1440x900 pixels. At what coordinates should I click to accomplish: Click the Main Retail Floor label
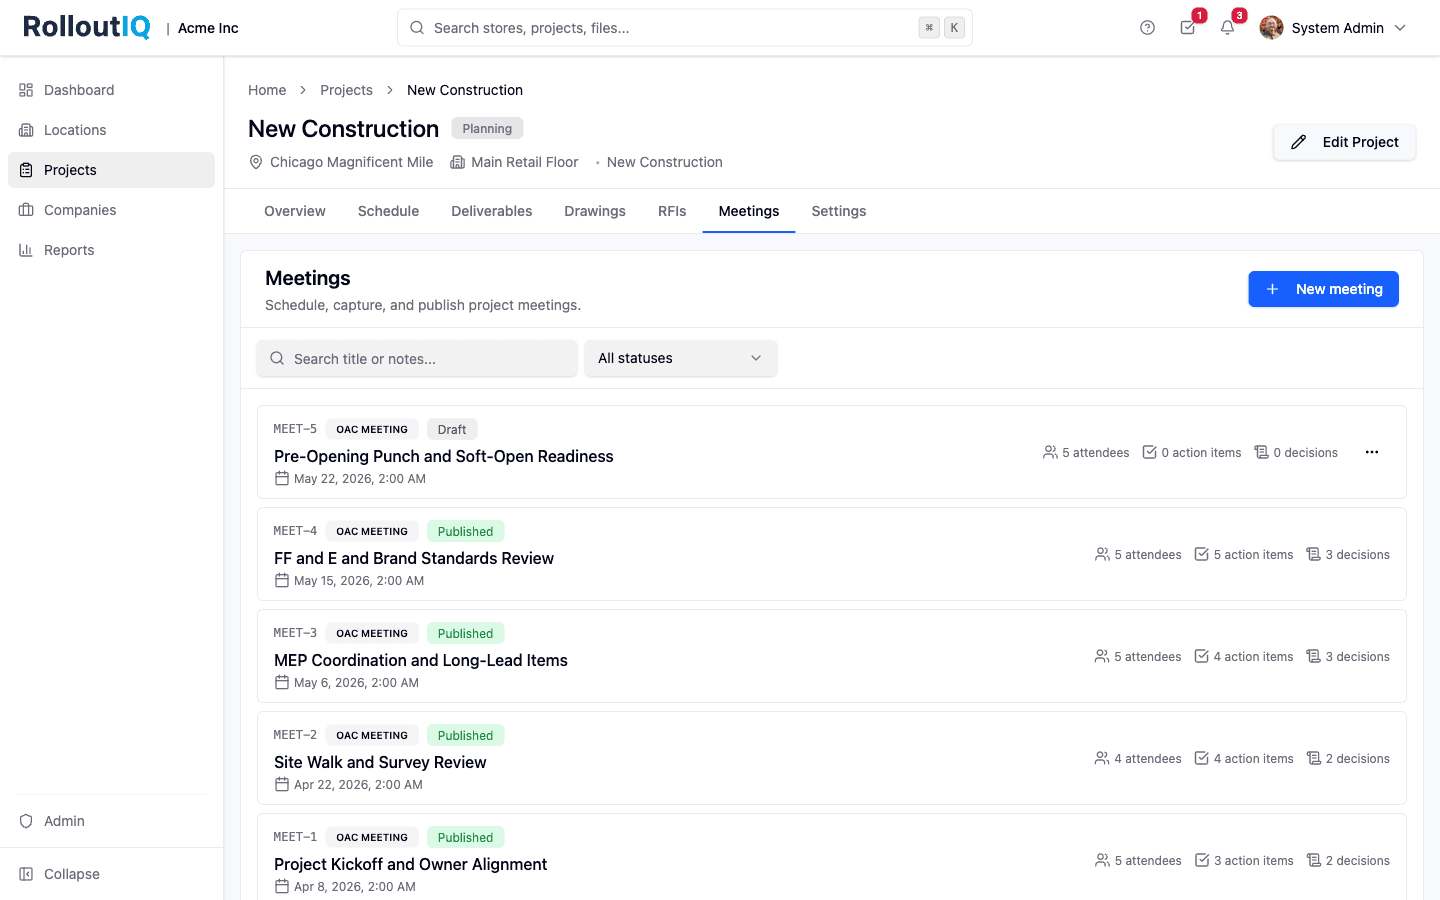click(x=524, y=162)
